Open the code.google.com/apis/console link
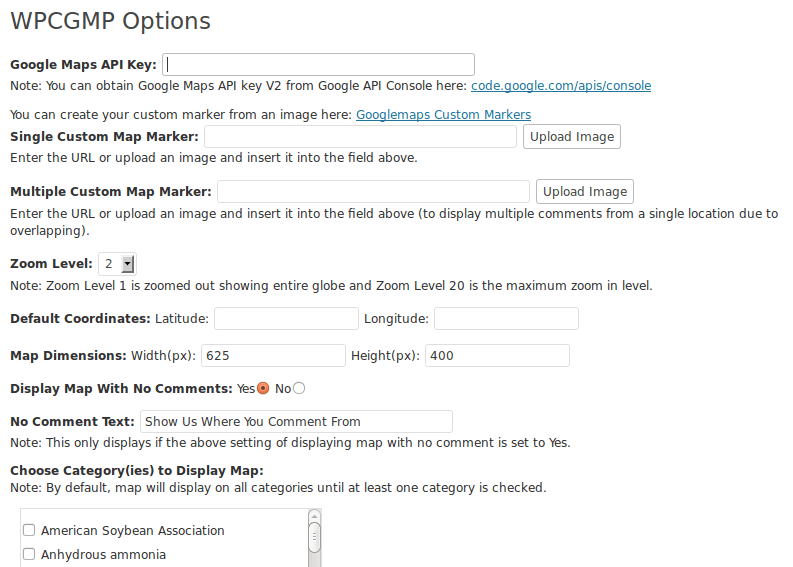Image resolution: width=793 pixels, height=567 pixels. pyautogui.click(x=561, y=85)
